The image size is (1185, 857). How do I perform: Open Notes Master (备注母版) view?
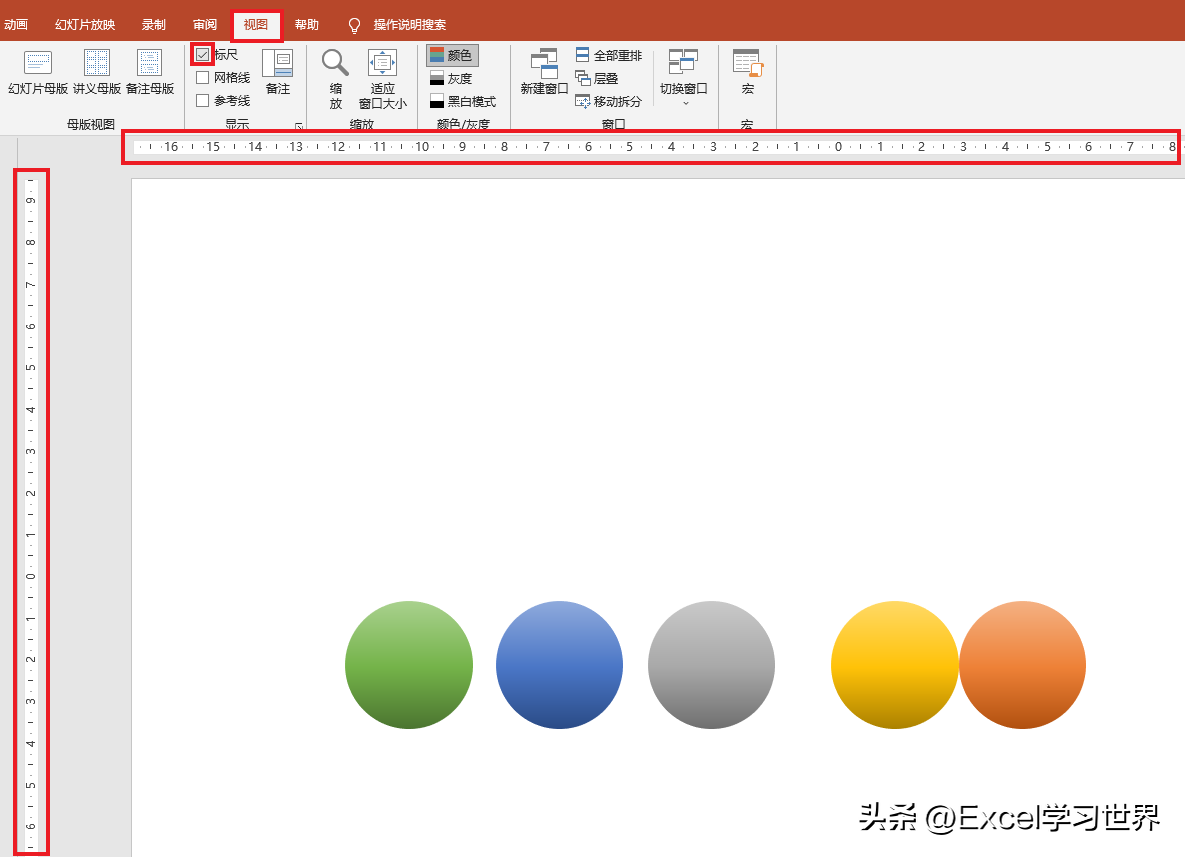150,73
